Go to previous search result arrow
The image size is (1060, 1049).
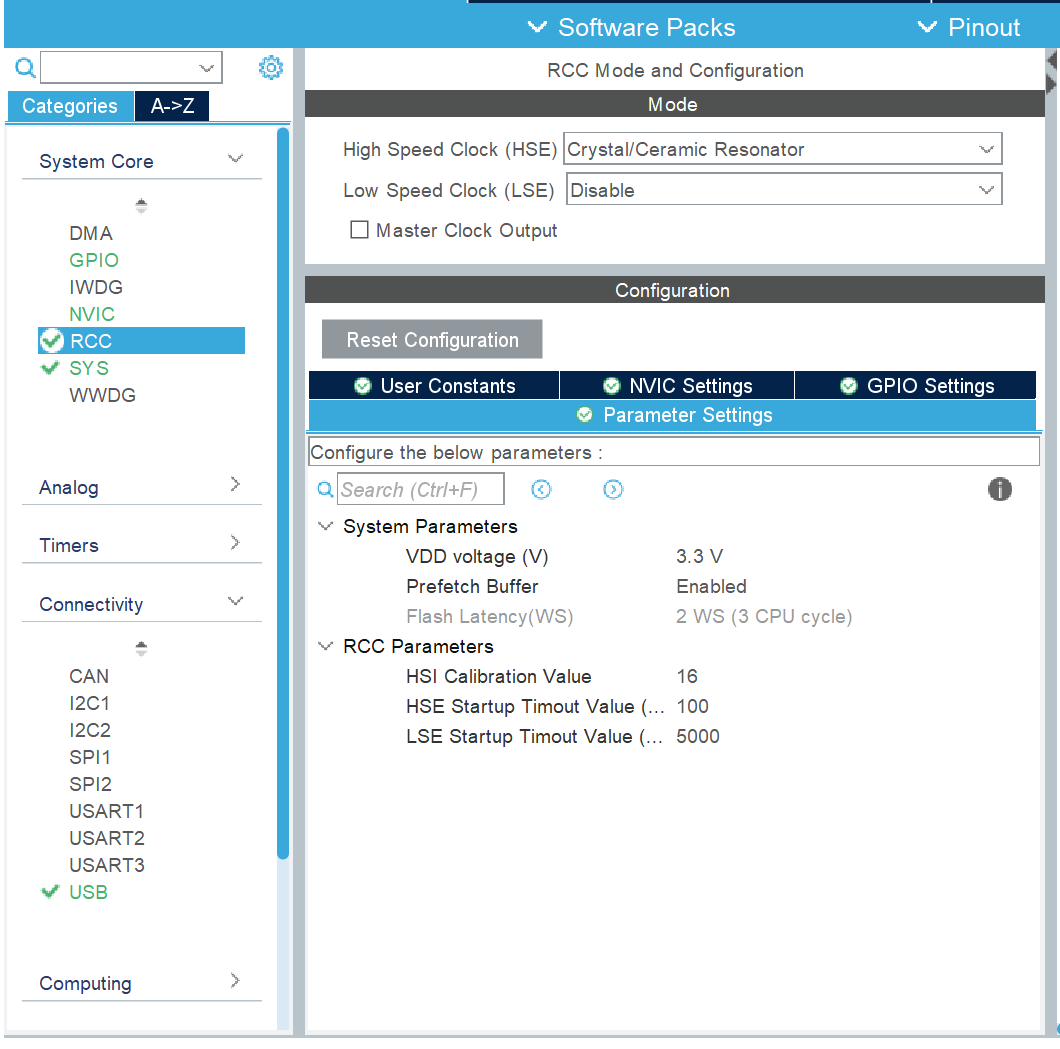[541, 489]
